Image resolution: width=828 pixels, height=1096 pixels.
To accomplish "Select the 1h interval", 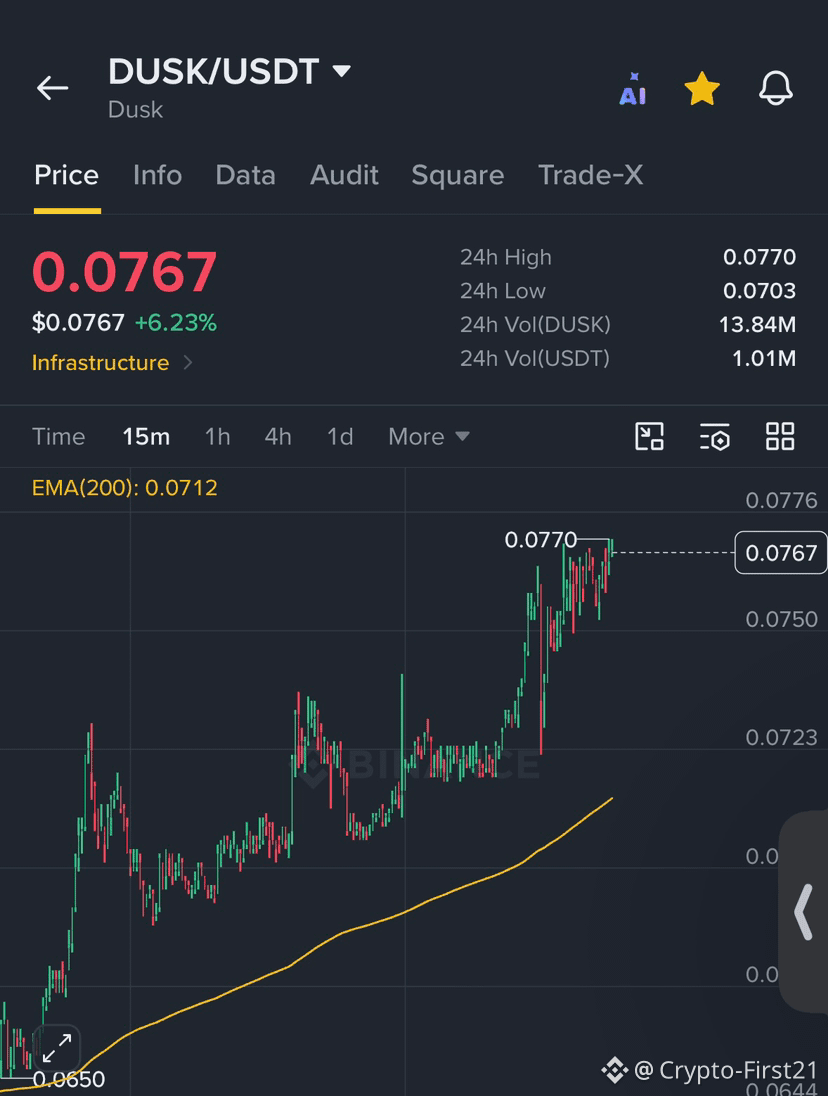I will coord(217,437).
